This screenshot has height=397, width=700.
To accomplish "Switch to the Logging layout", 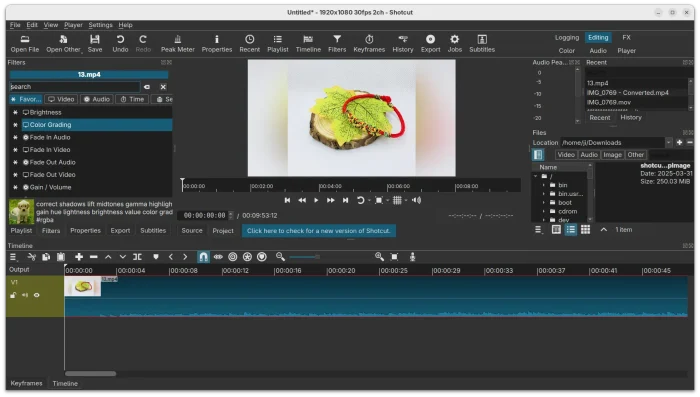I will point(567,38).
